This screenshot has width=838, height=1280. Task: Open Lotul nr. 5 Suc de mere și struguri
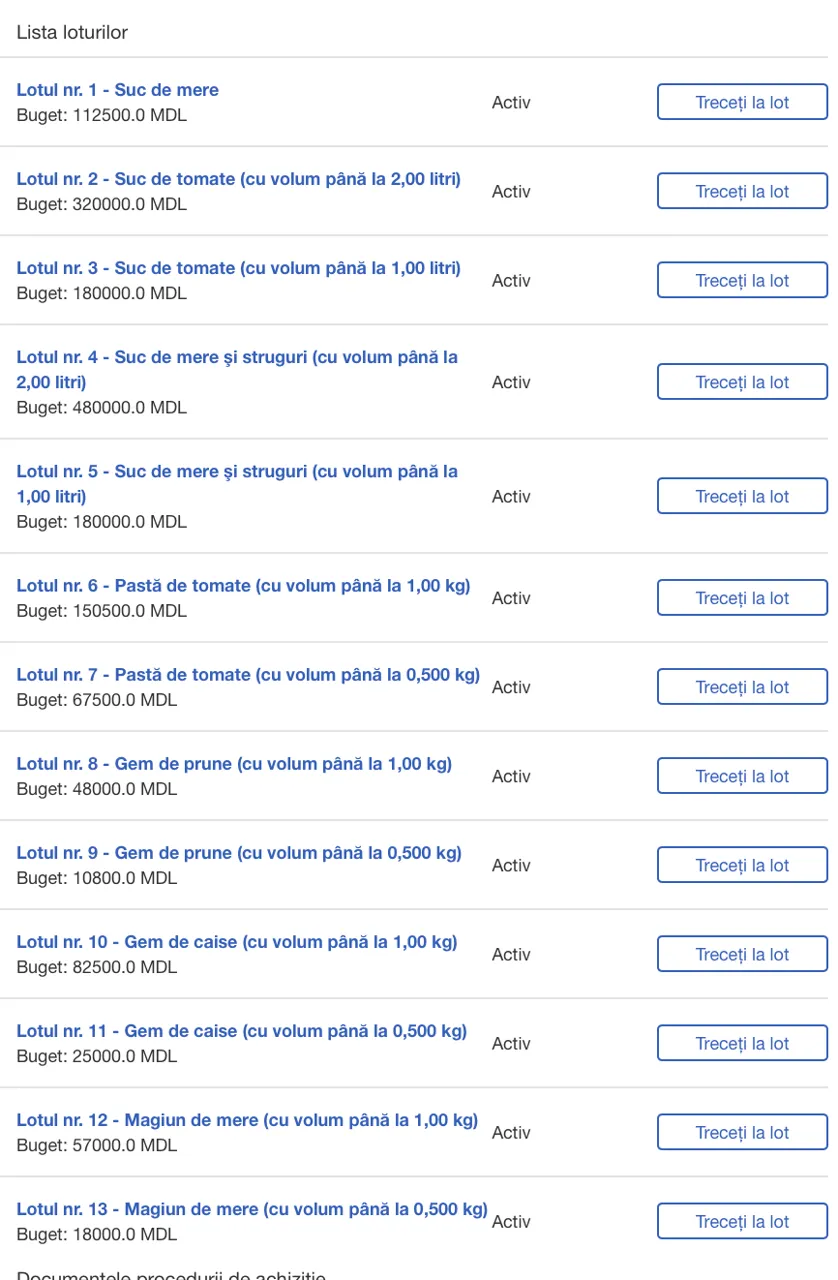[x=237, y=472]
